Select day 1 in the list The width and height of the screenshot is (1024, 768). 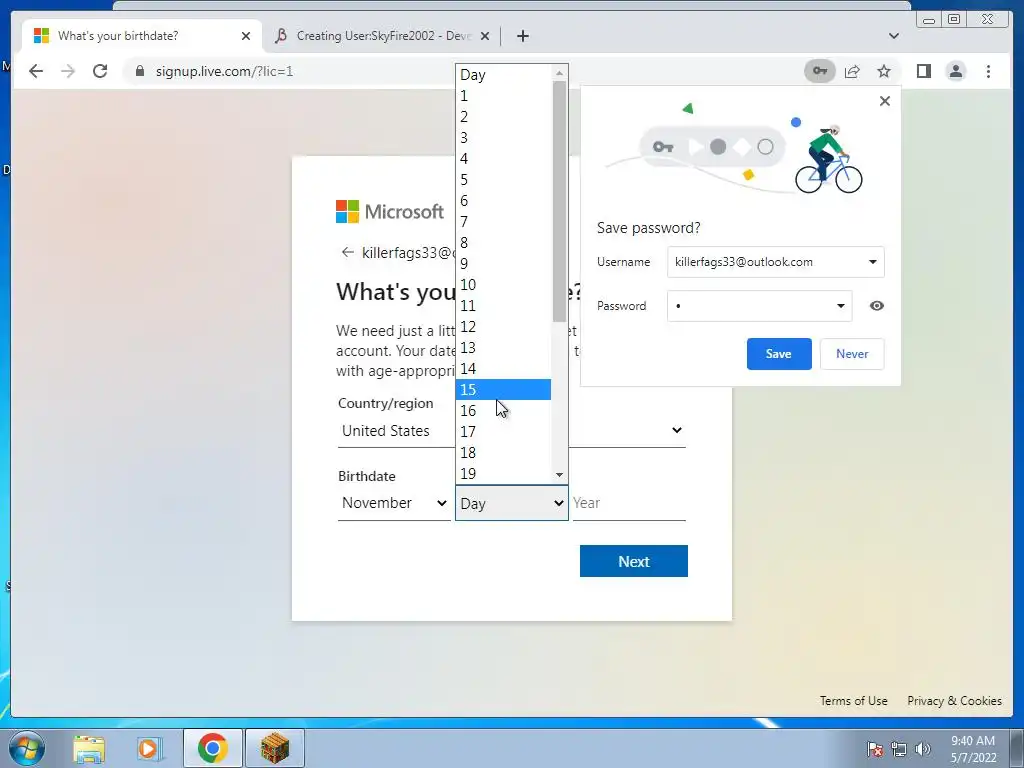click(x=504, y=96)
